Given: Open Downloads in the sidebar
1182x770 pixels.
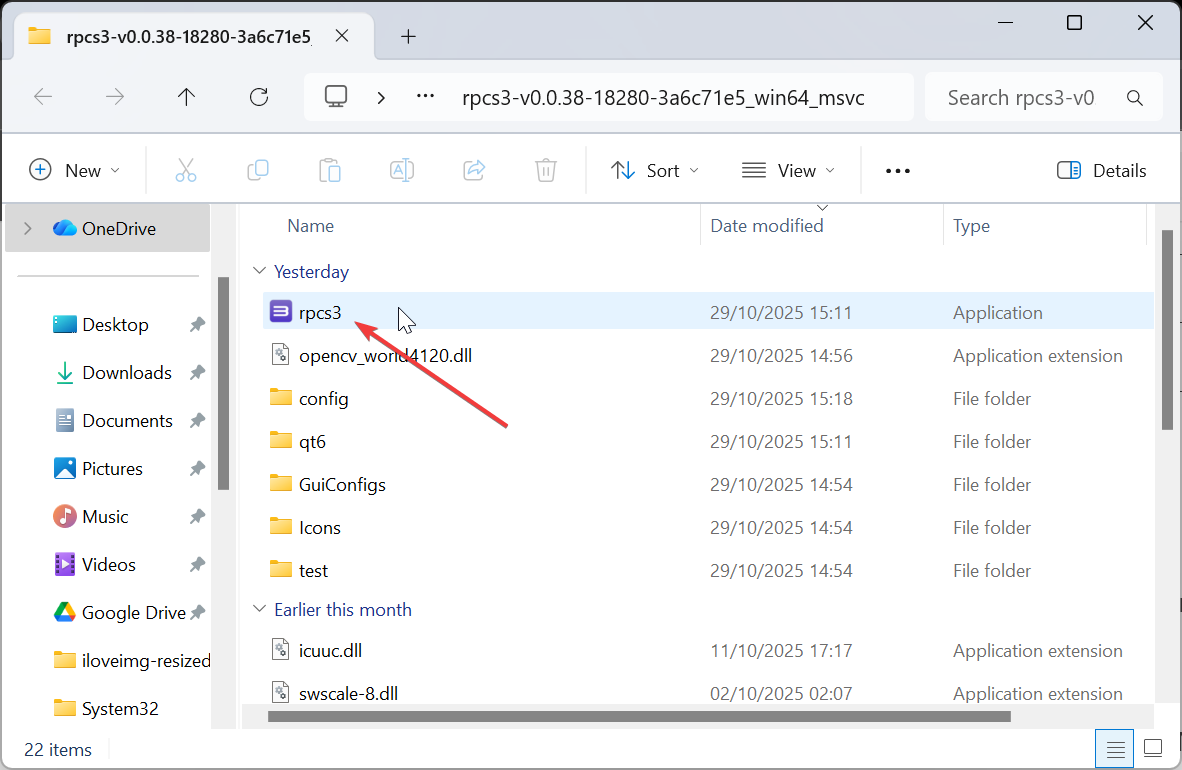Looking at the screenshot, I should (127, 373).
